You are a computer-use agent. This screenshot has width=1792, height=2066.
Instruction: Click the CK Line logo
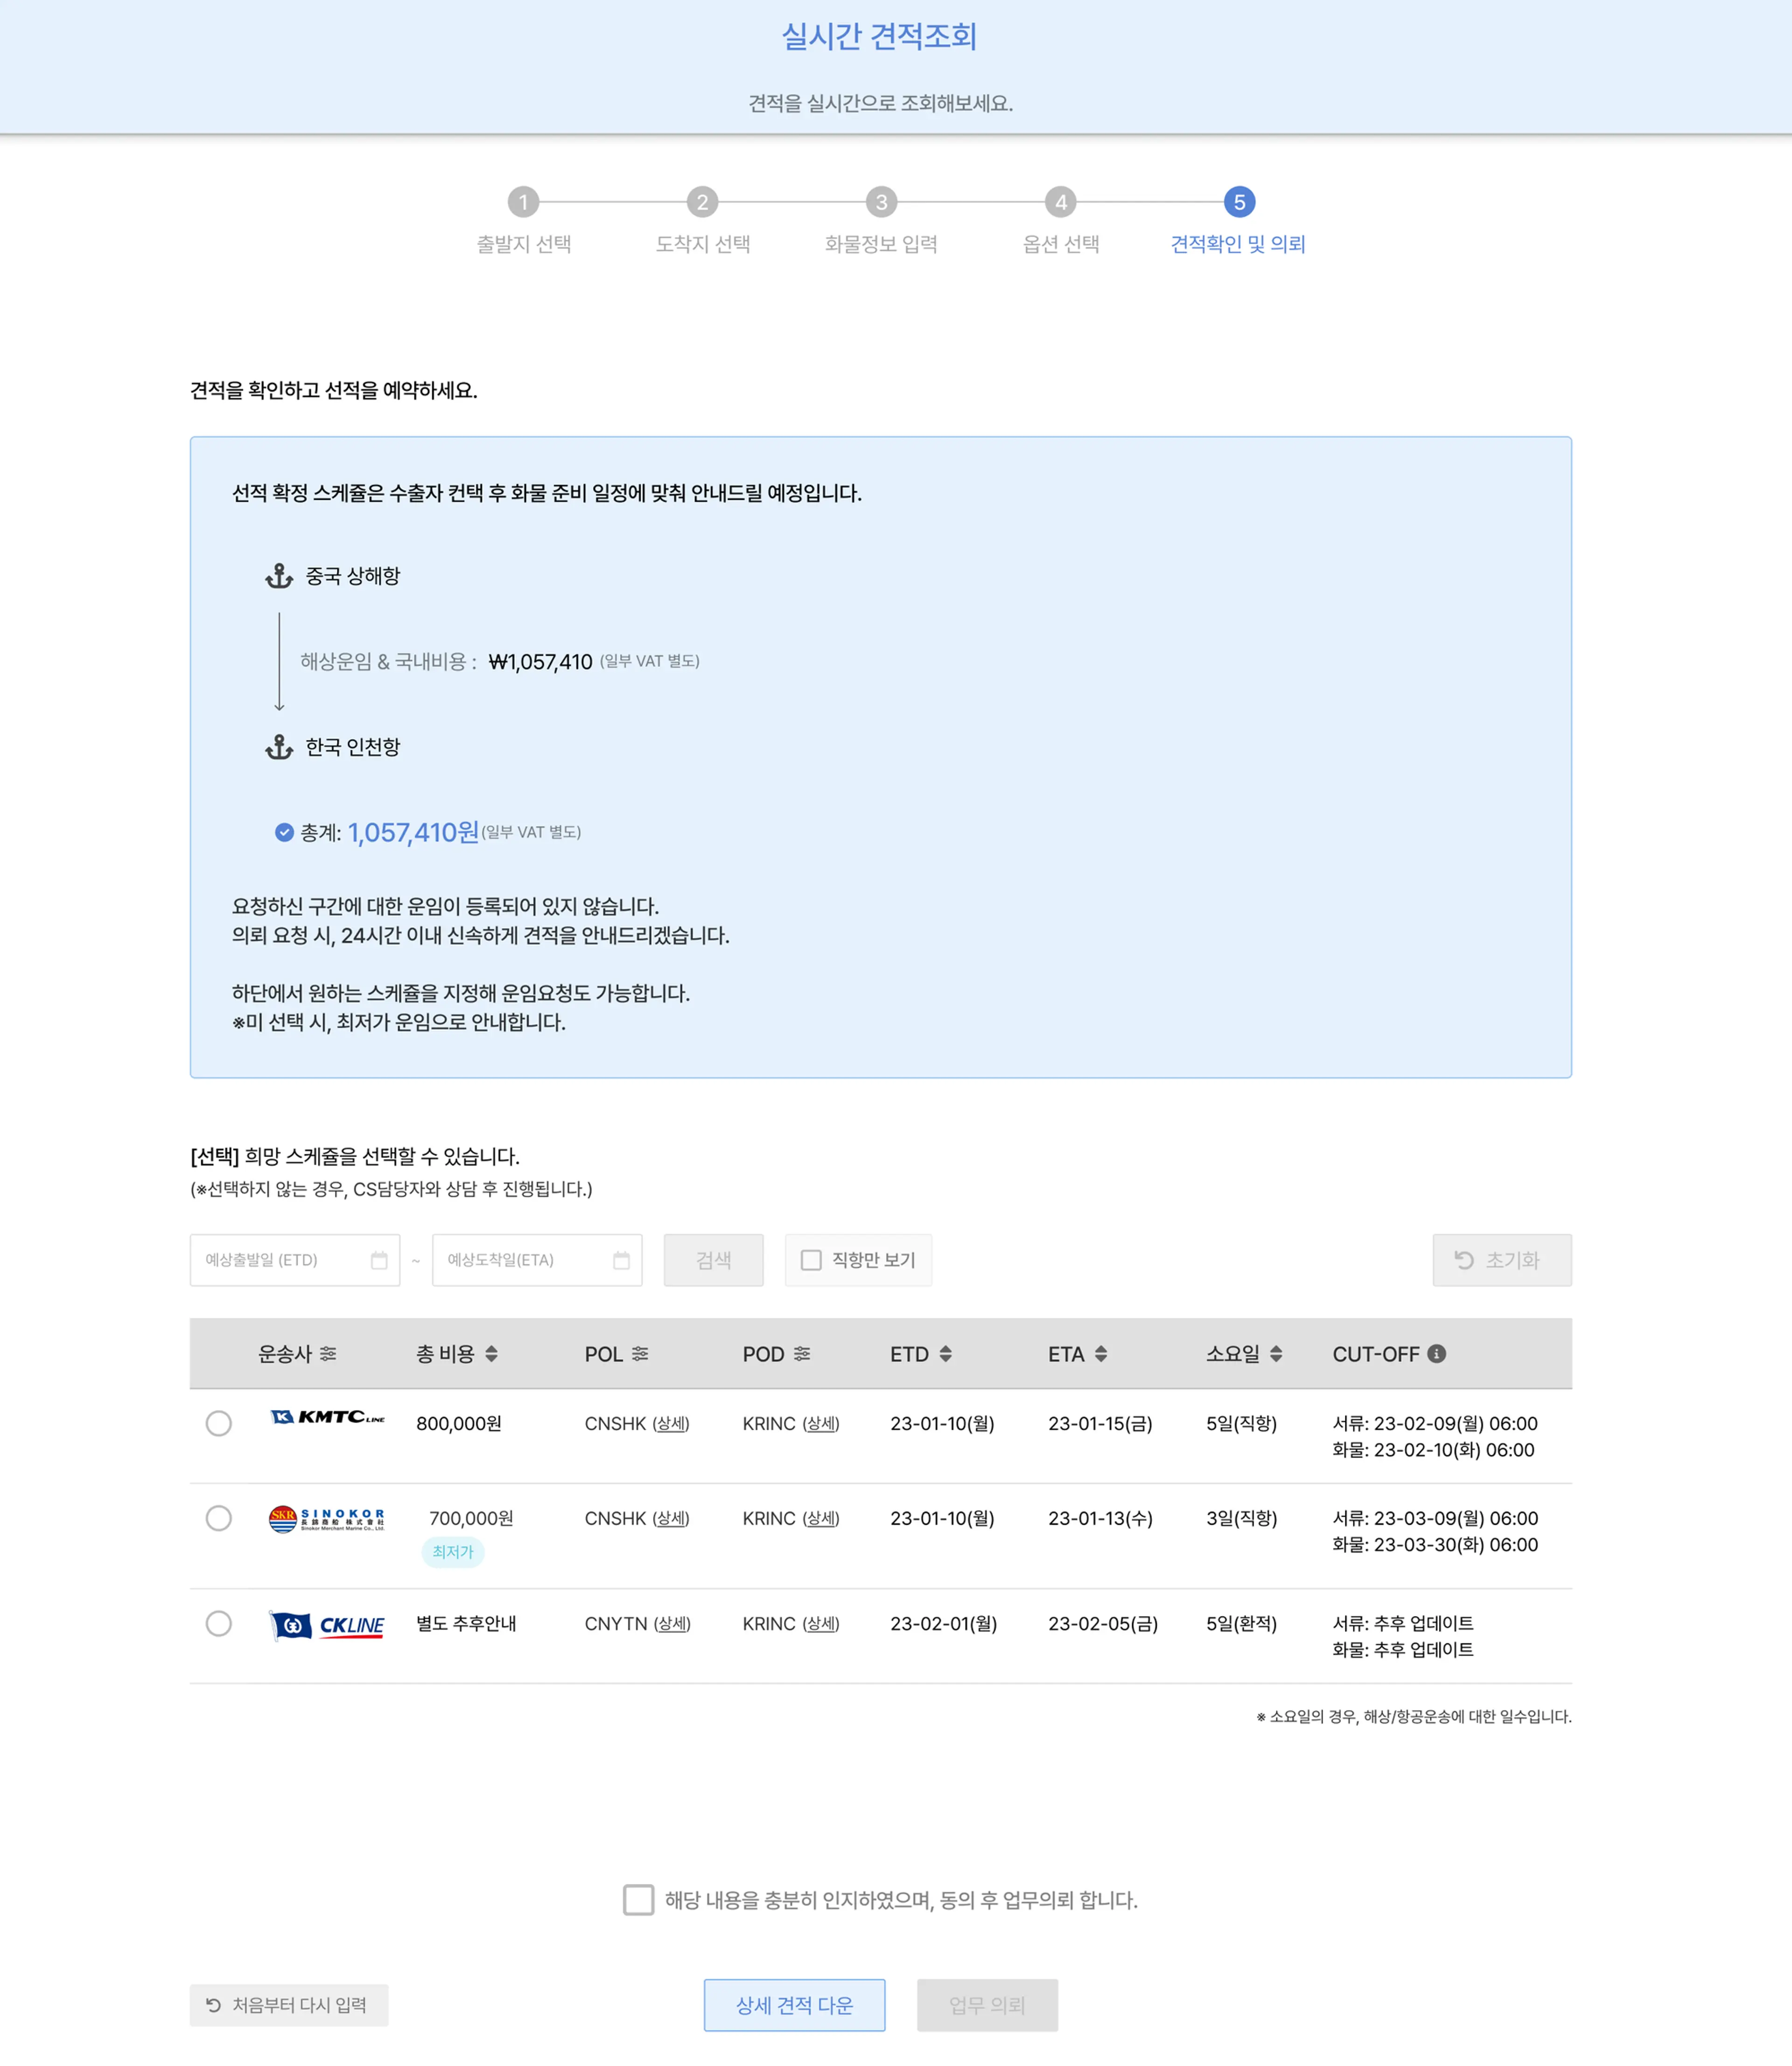[326, 1625]
